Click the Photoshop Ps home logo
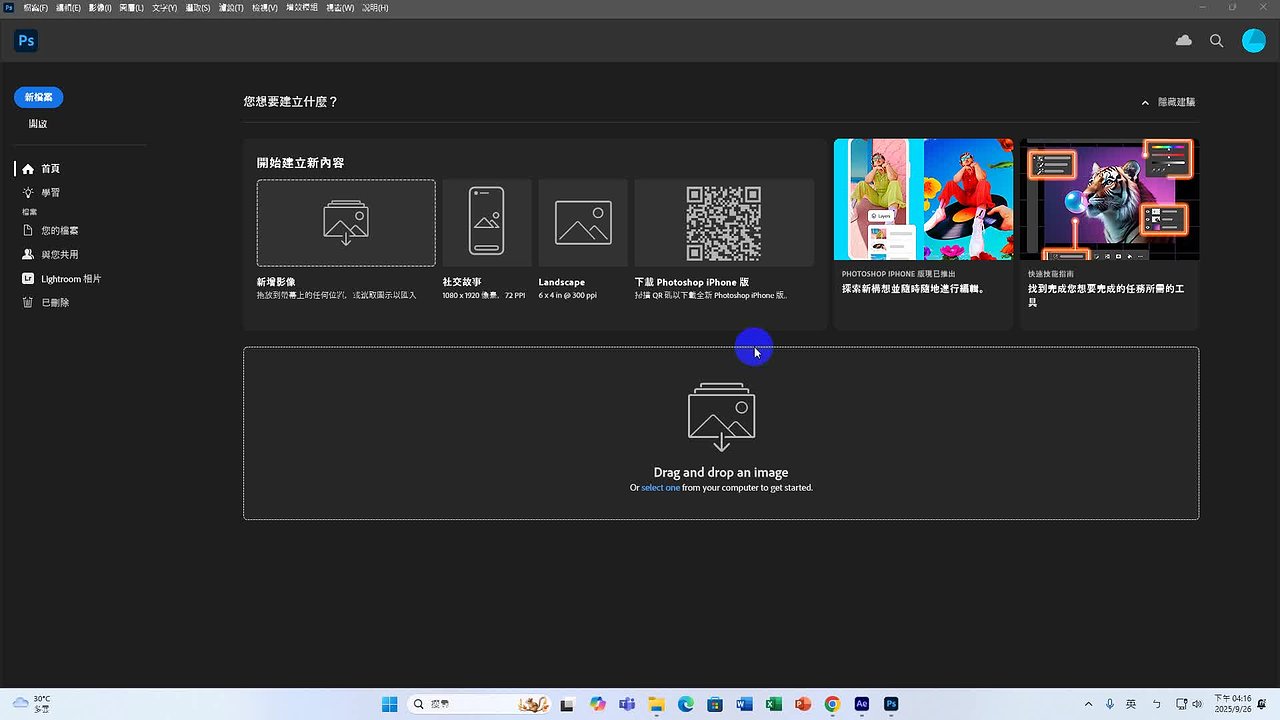 point(26,41)
